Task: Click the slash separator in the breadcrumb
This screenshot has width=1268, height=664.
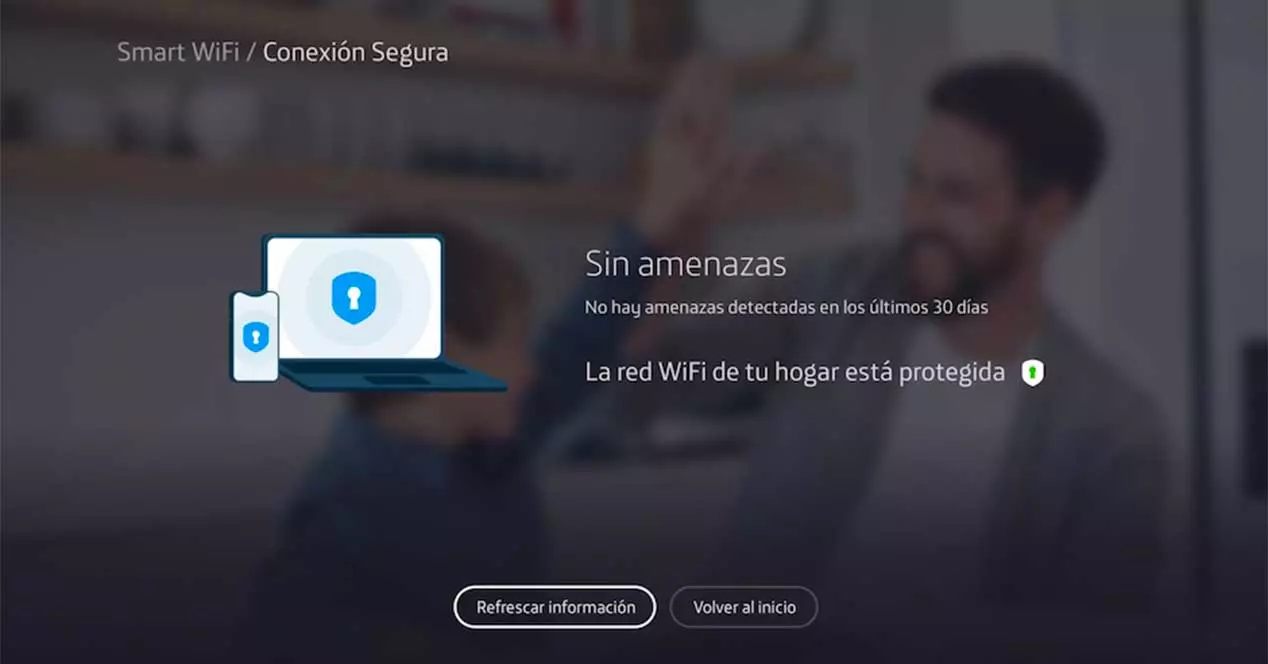Action: pos(251,53)
